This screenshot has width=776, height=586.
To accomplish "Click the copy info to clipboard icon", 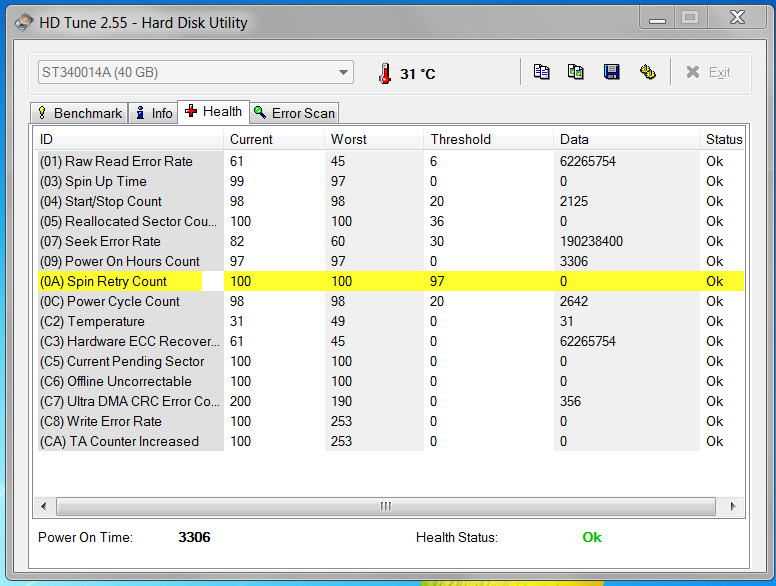I will tap(541, 72).
